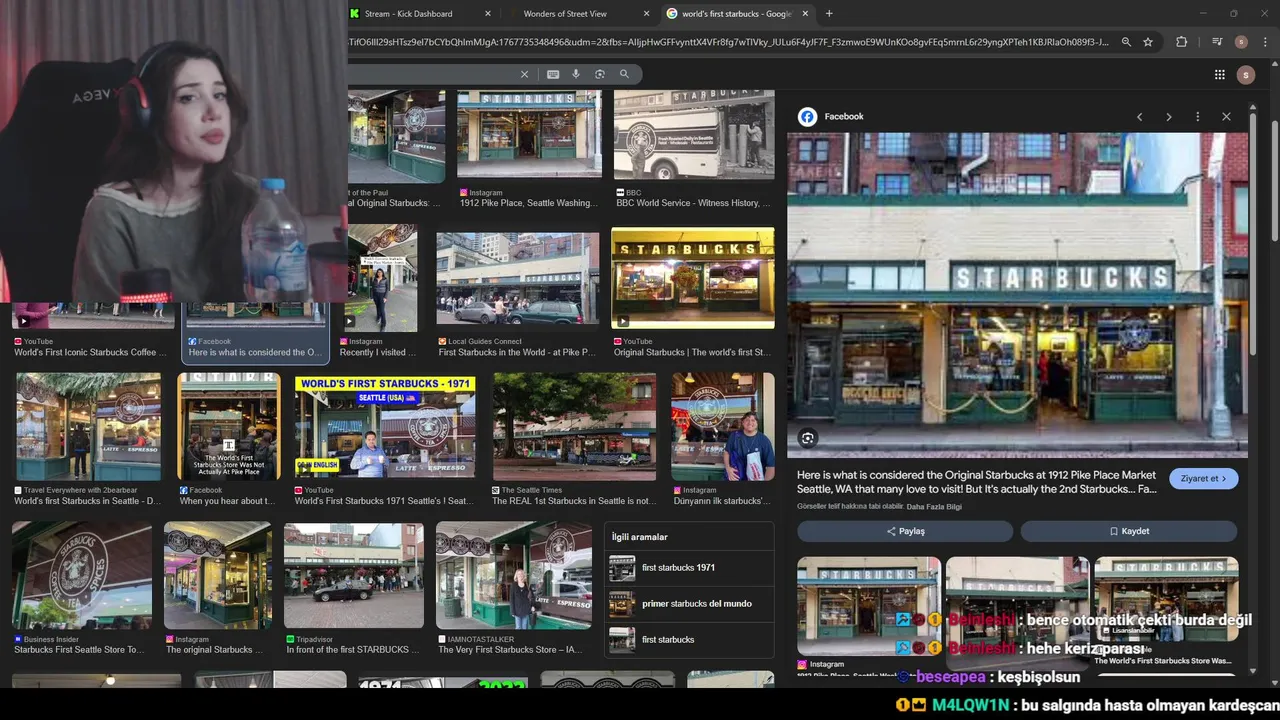Open the Daha Fazla Bilgi link
The image size is (1280, 720).
coord(934,507)
